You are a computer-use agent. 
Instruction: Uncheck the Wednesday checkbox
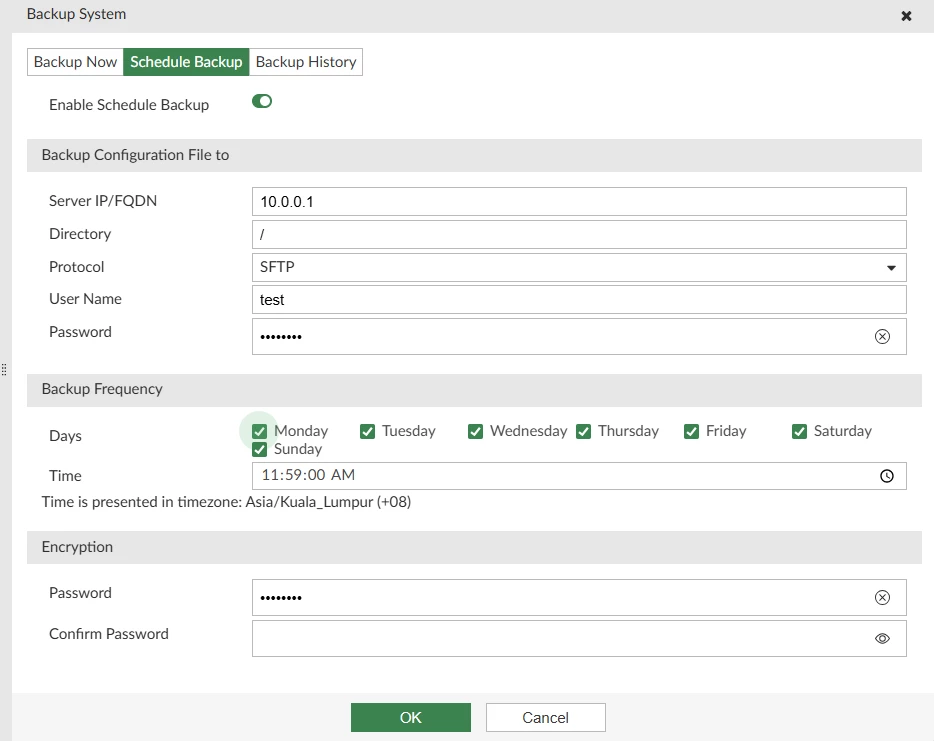(475, 431)
